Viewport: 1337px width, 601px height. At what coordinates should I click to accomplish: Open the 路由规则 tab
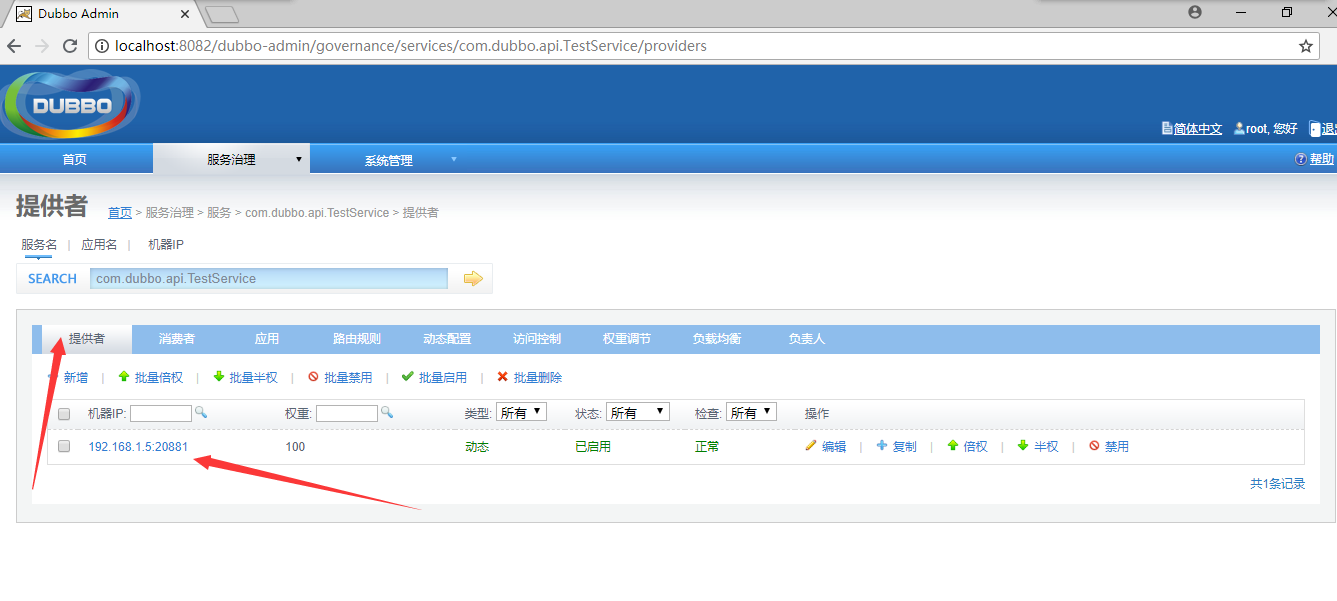pyautogui.click(x=357, y=339)
